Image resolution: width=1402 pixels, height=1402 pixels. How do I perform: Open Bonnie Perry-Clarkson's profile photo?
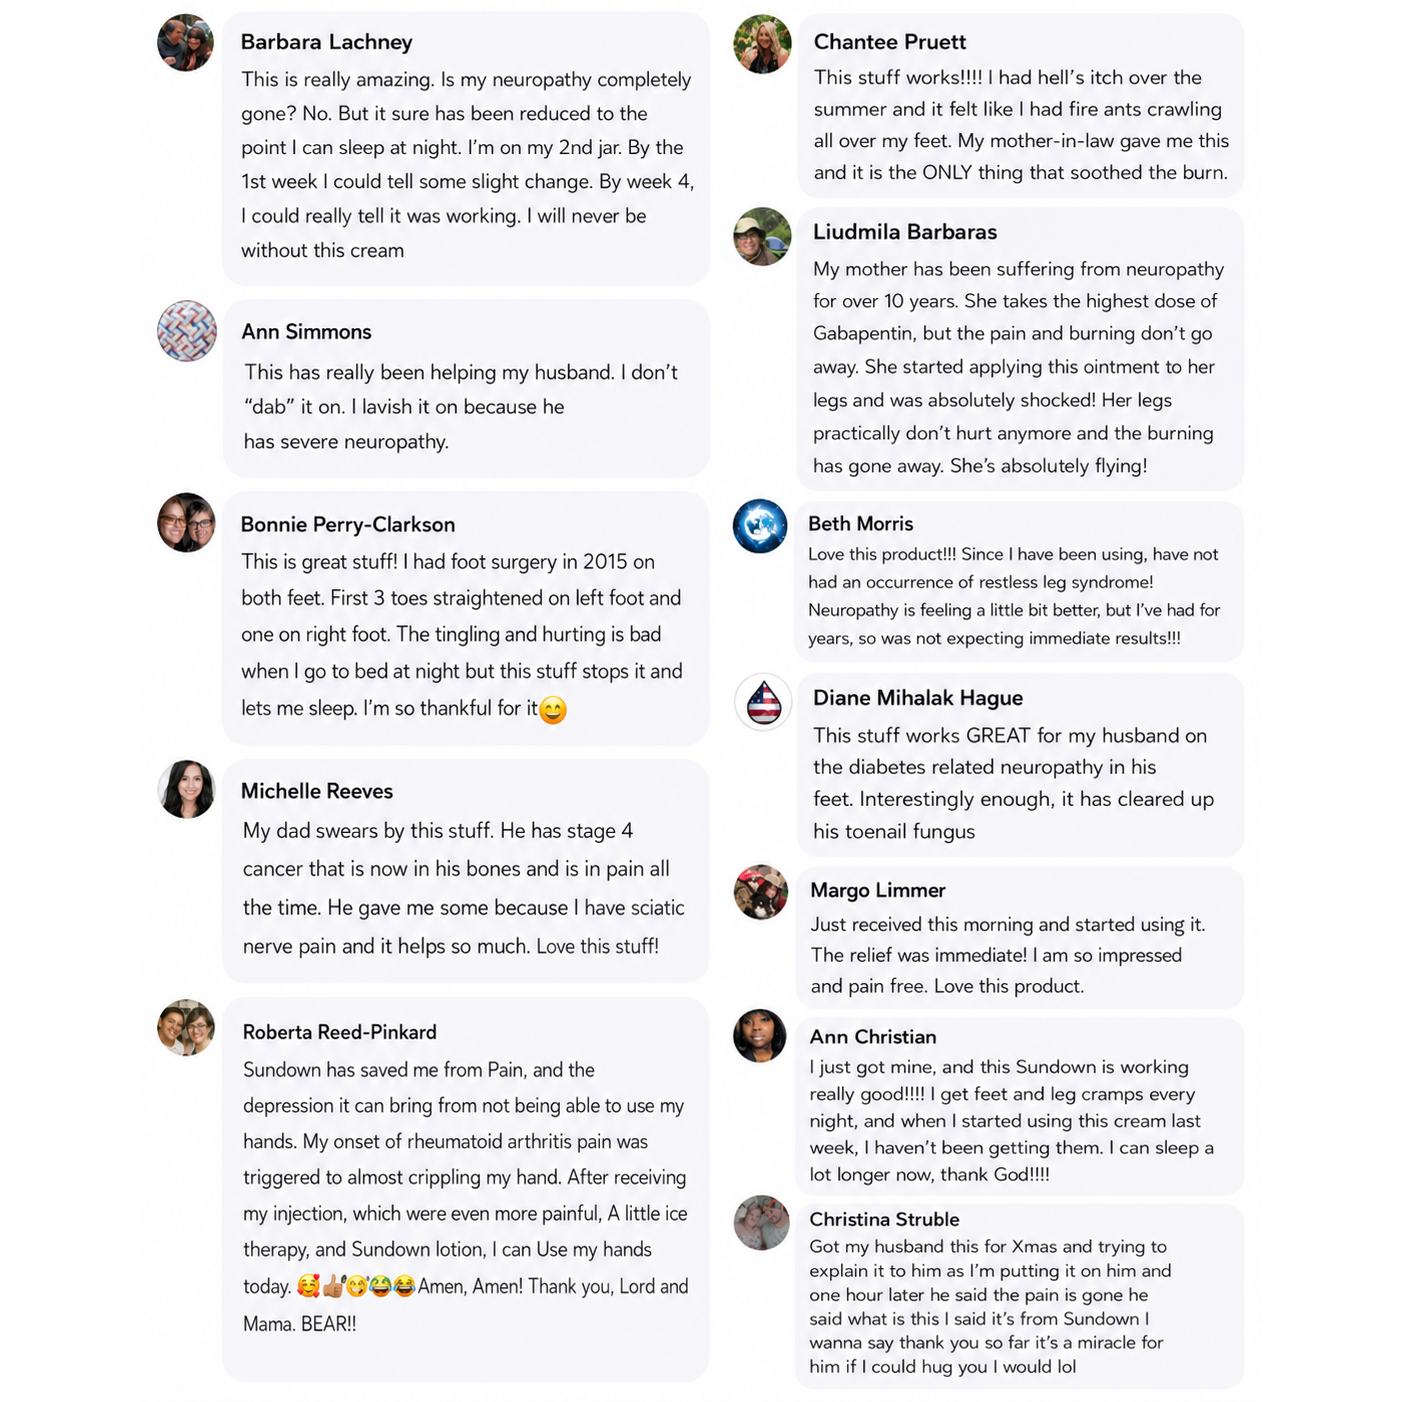187,522
